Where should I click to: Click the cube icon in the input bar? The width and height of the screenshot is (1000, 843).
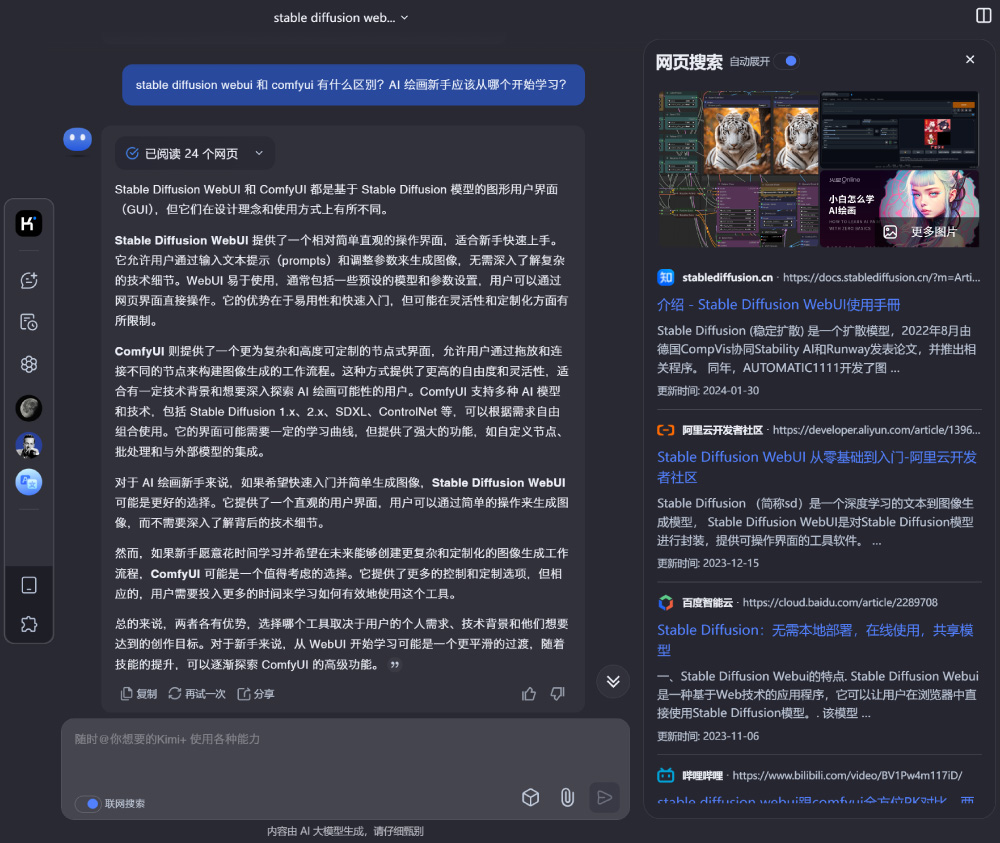530,797
